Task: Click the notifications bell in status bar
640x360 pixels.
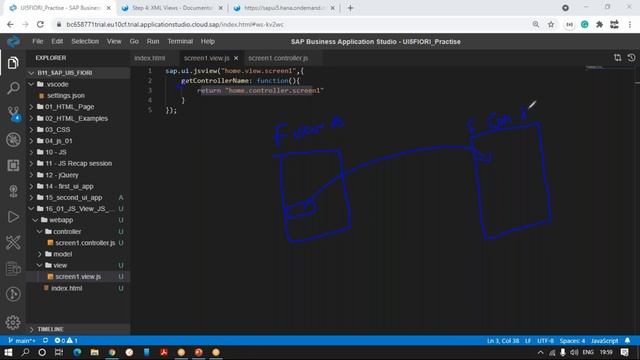Action: [627, 340]
